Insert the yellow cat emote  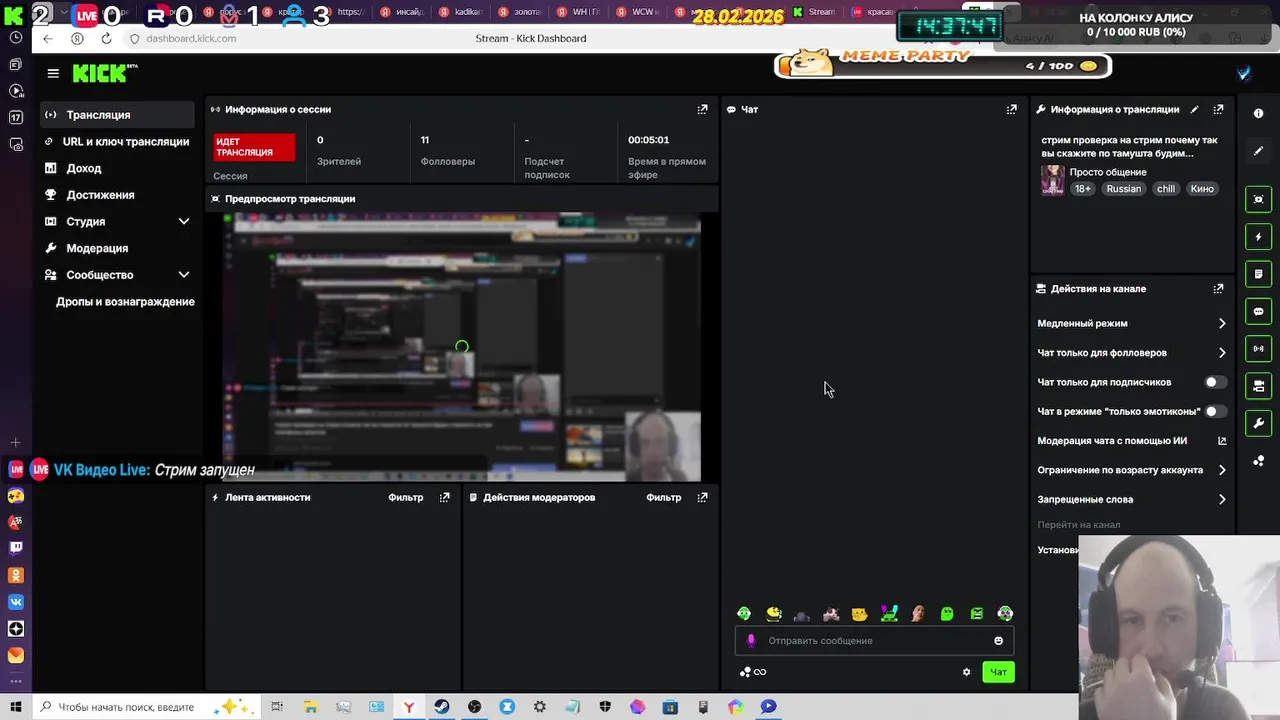click(860, 614)
